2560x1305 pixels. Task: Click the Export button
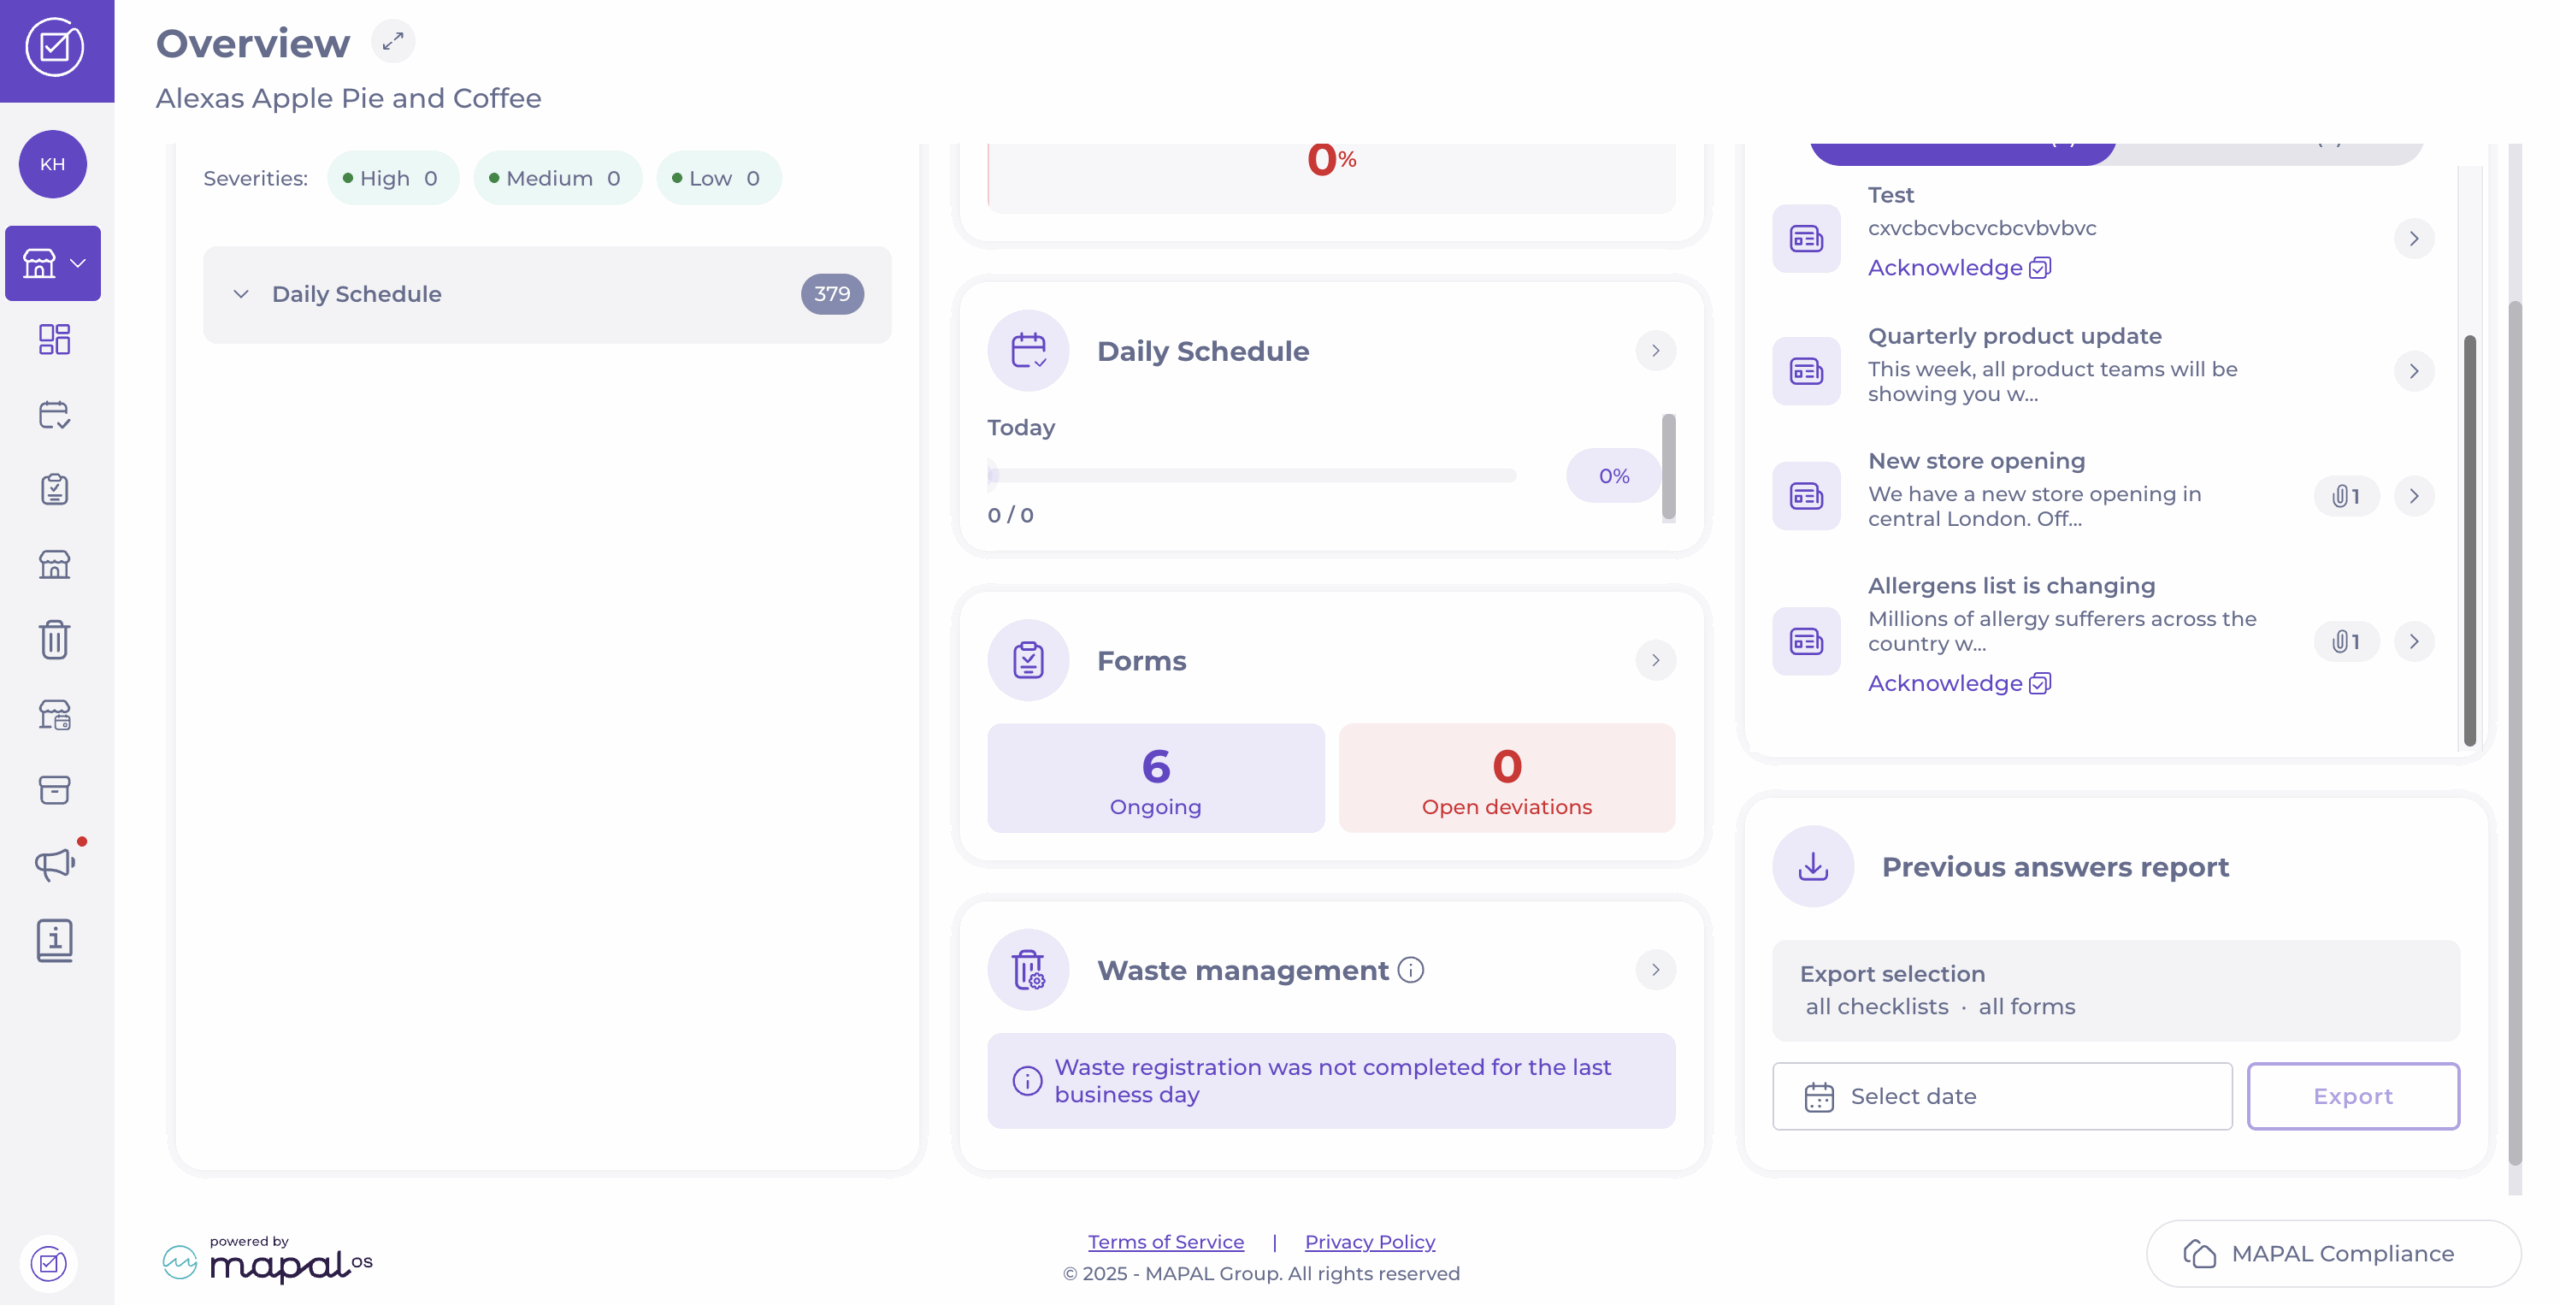coord(2352,1096)
